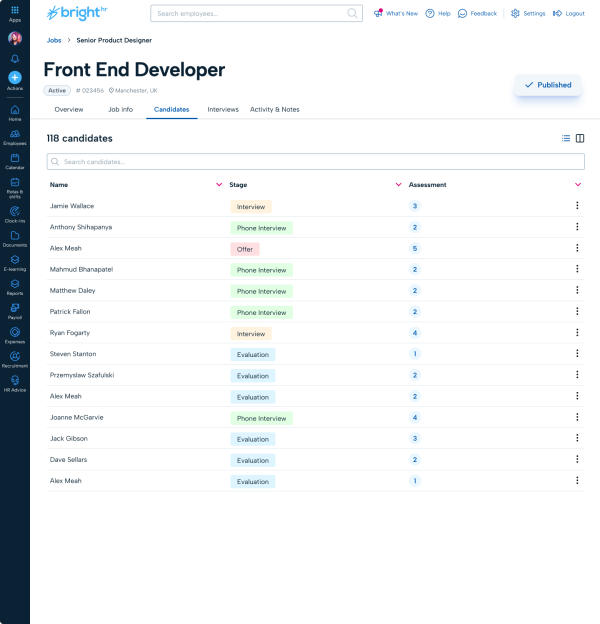
Task: Click the Search employees field
Action: pyautogui.click(x=256, y=14)
